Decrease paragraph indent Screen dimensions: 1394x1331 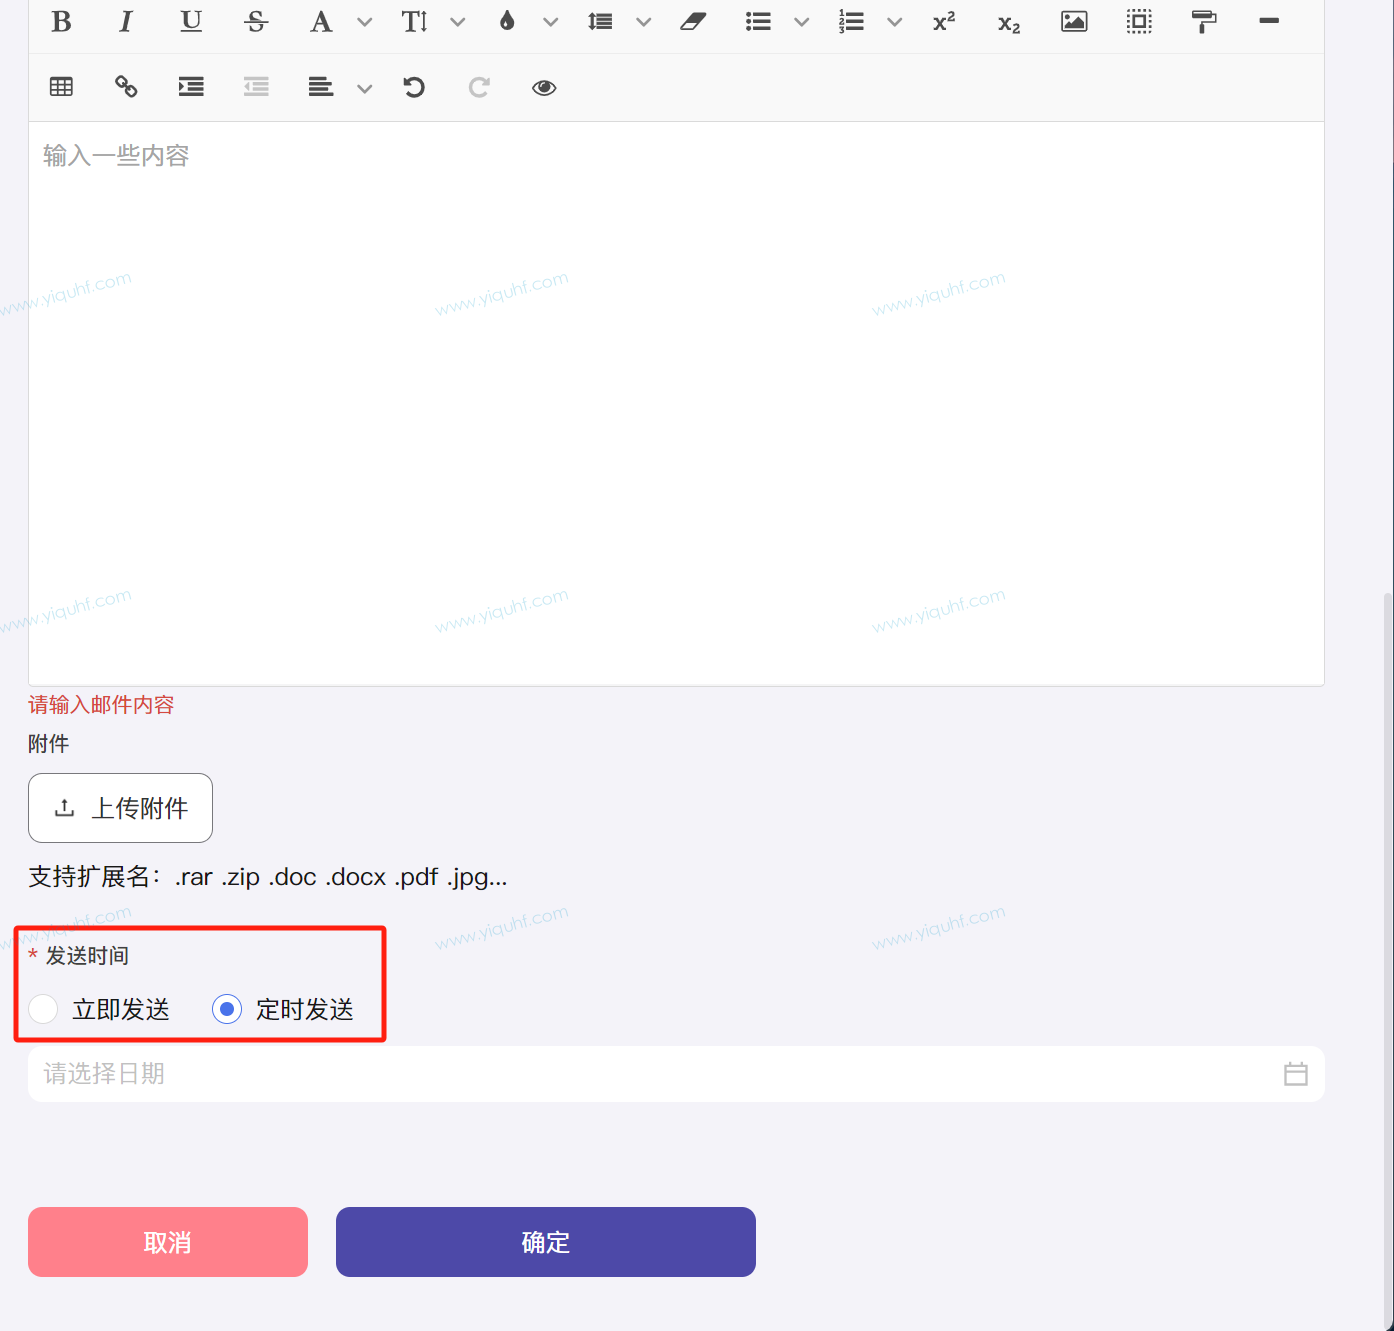click(256, 87)
